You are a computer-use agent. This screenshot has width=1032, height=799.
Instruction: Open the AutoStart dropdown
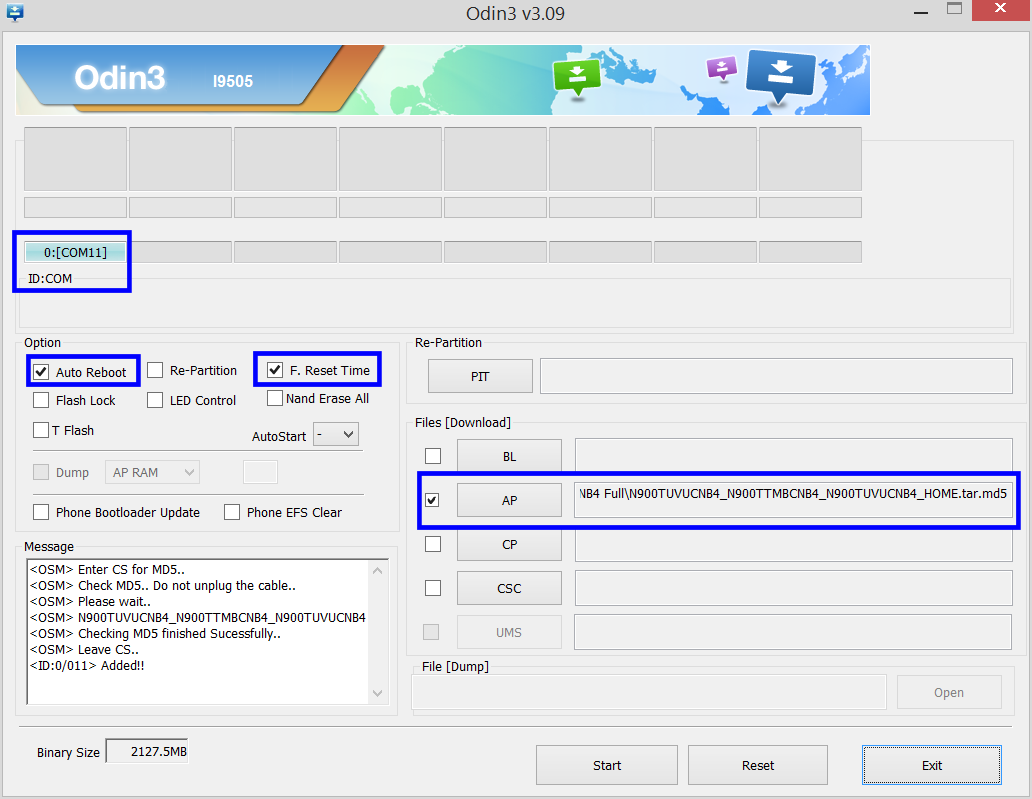[335, 435]
